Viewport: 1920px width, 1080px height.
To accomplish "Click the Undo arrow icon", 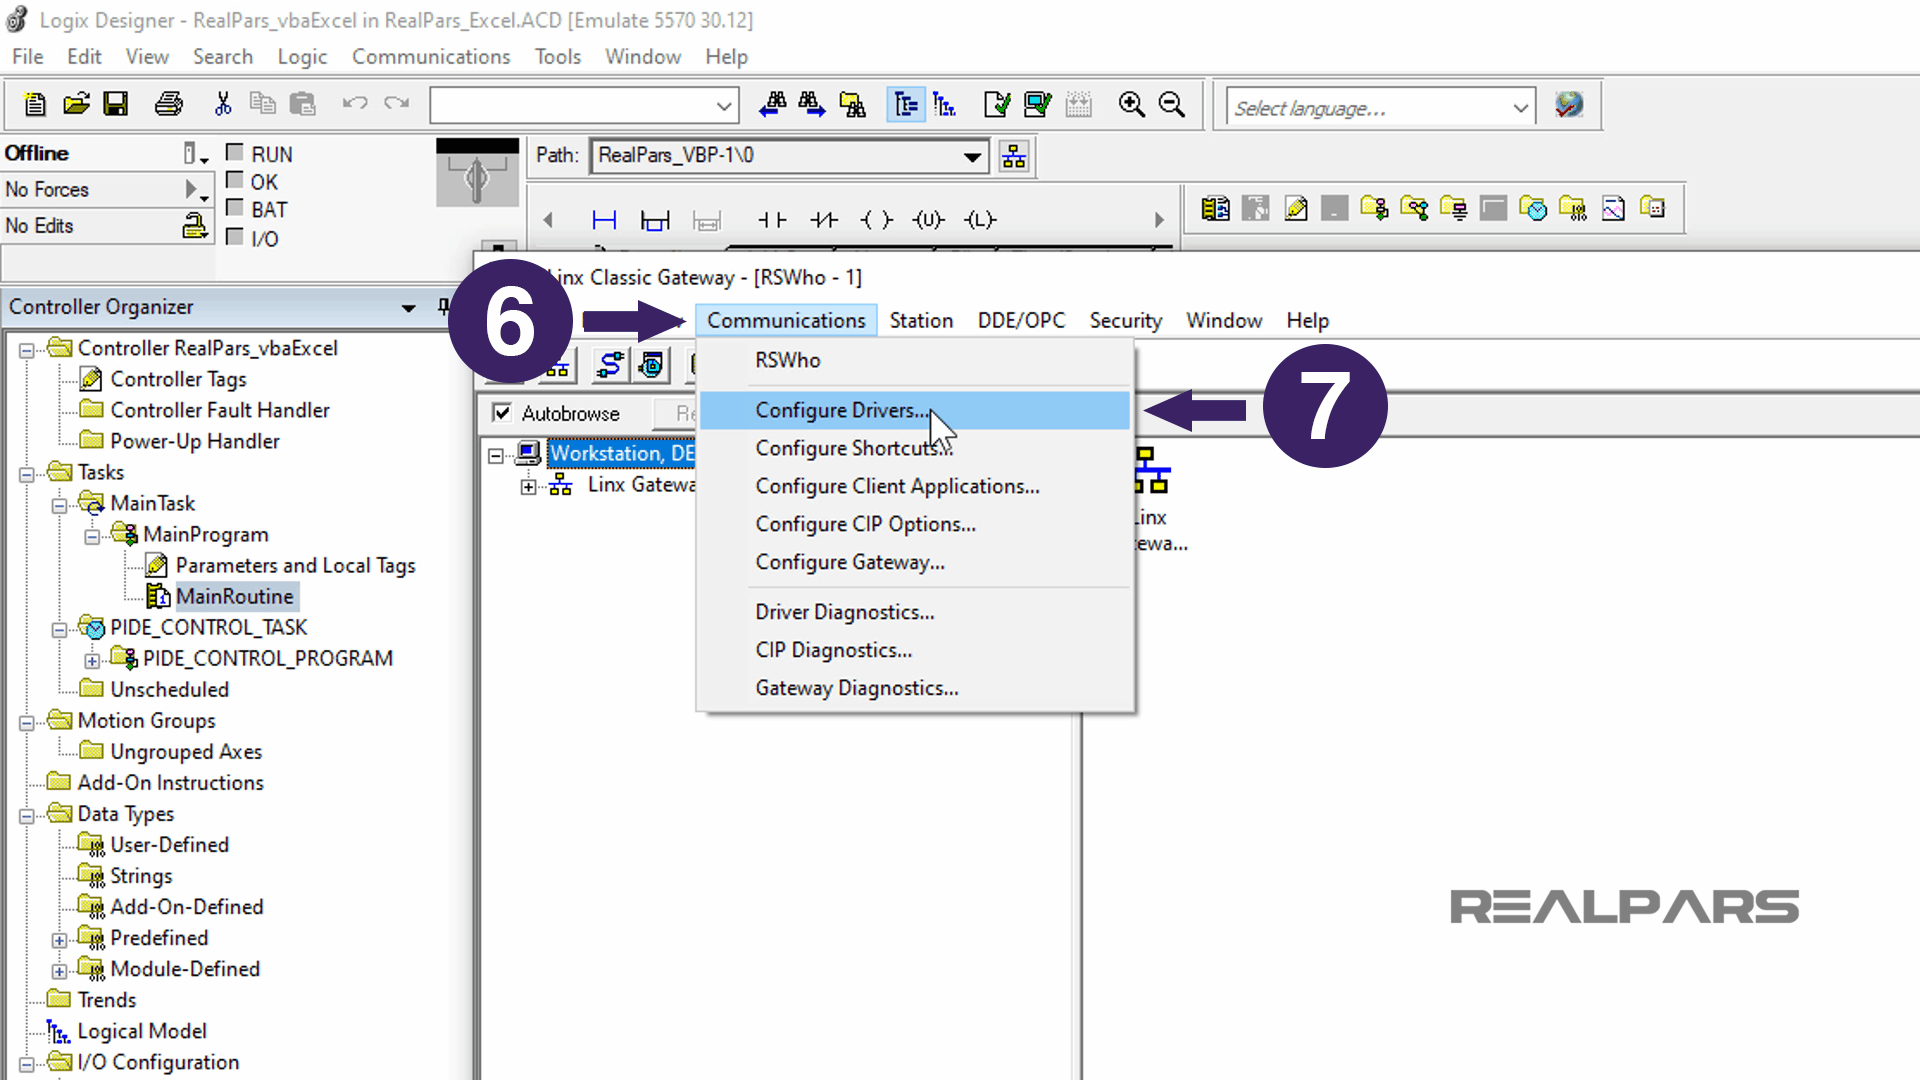I will 355,103.
